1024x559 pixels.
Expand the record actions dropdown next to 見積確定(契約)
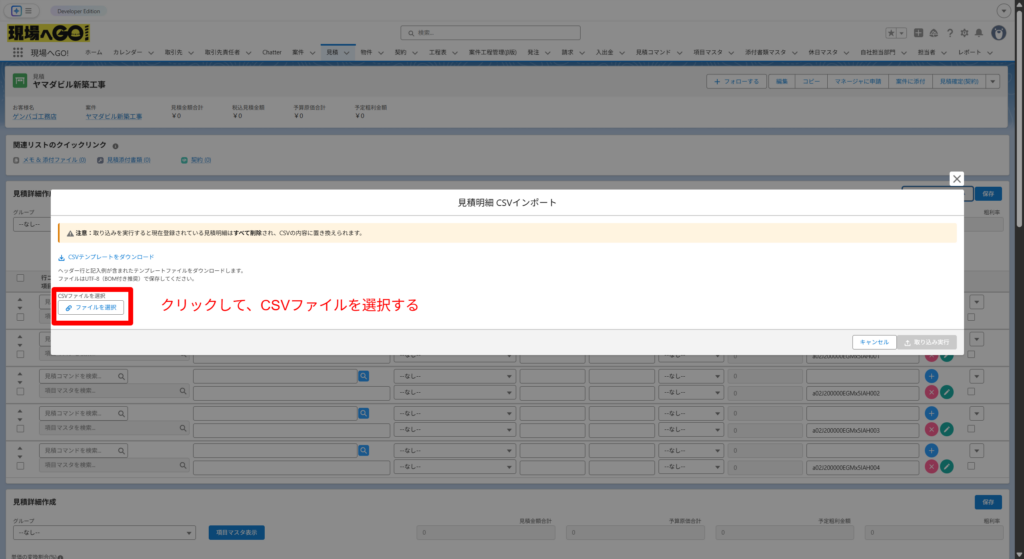tap(992, 81)
